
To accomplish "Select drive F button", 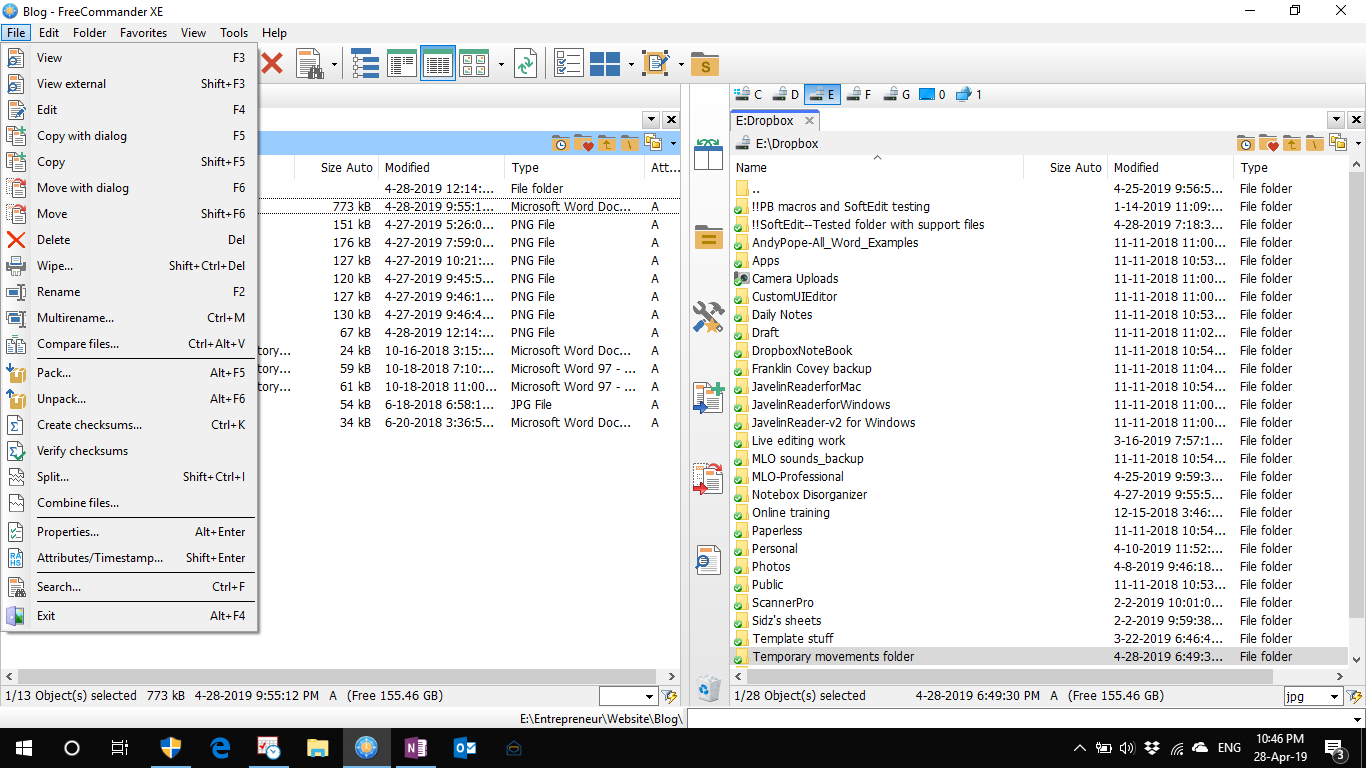I will [858, 95].
